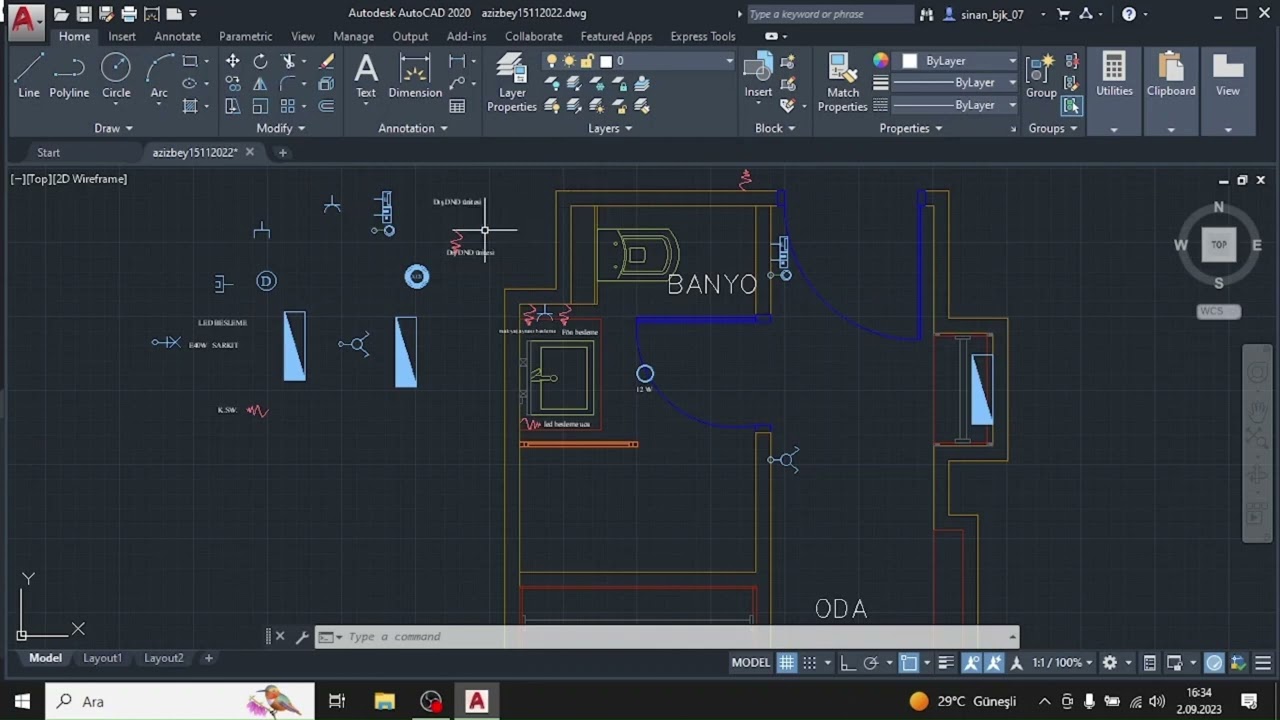Viewport: 1280px width, 720px height.
Task: Open the Parametric ribbon tab
Action: [245, 36]
